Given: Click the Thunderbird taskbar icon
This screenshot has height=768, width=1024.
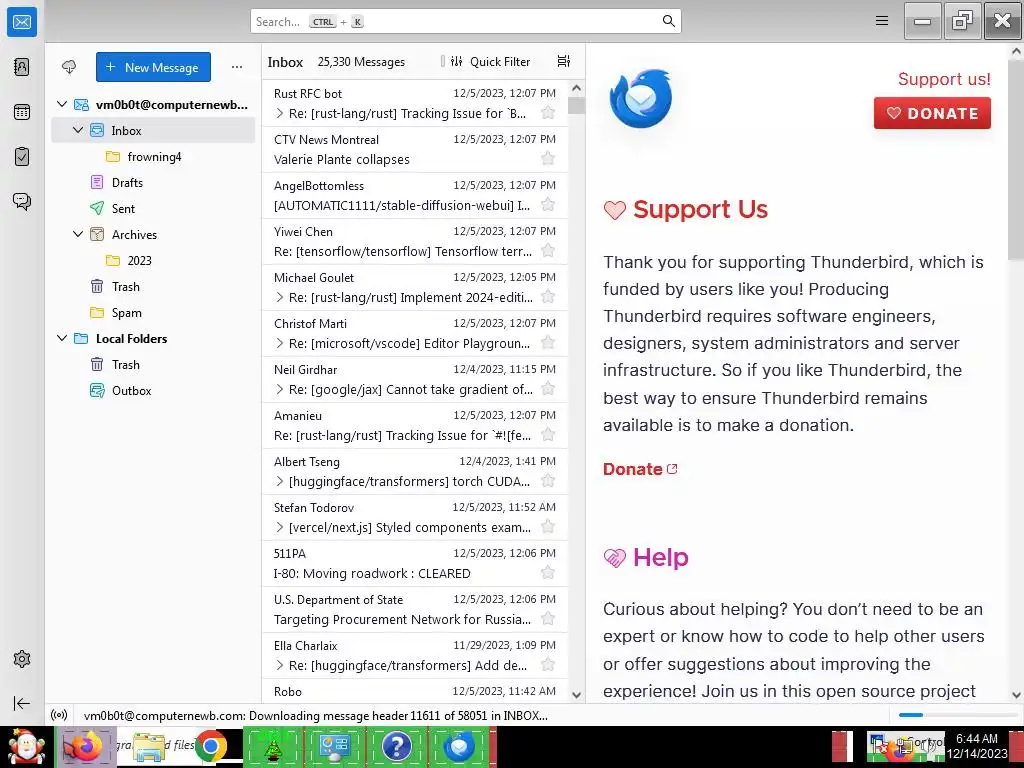Looking at the screenshot, I should 459,746.
